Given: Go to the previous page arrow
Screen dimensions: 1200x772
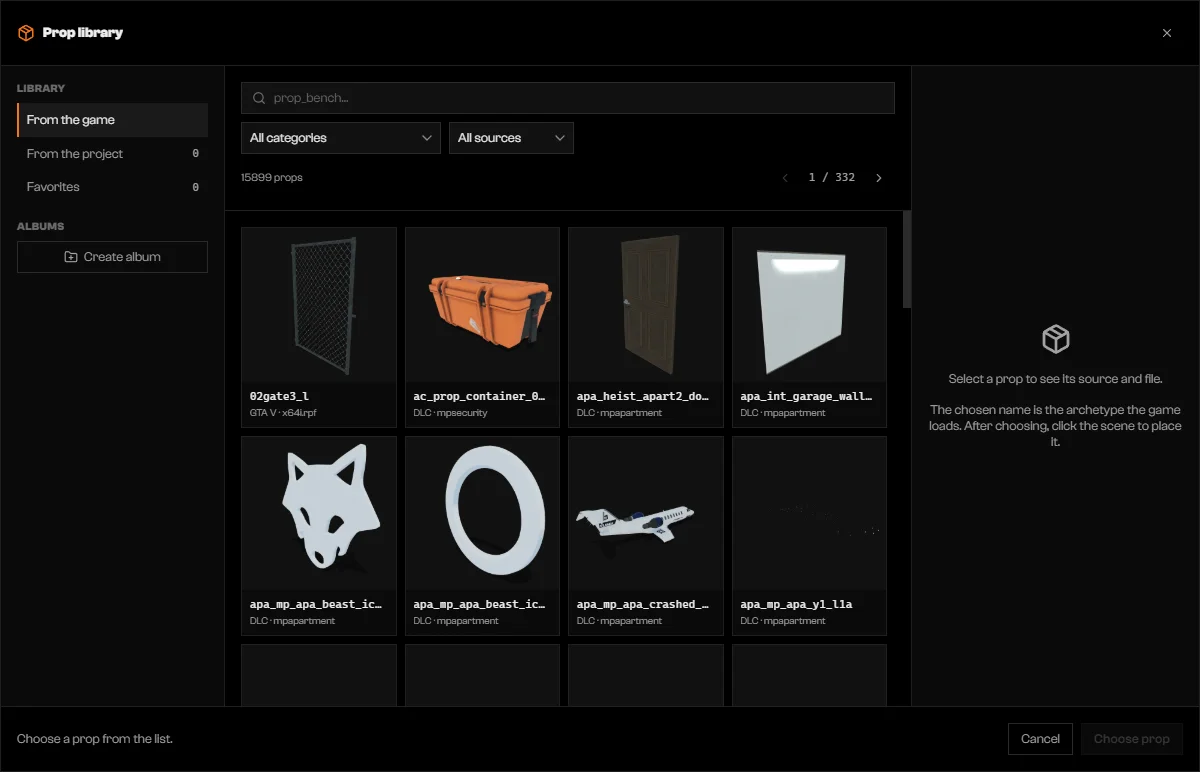Looking at the screenshot, I should (x=785, y=178).
